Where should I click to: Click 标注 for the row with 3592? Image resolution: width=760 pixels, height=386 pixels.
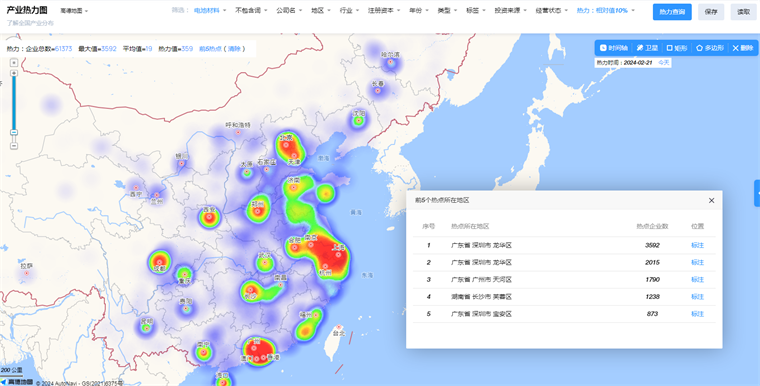click(697, 245)
